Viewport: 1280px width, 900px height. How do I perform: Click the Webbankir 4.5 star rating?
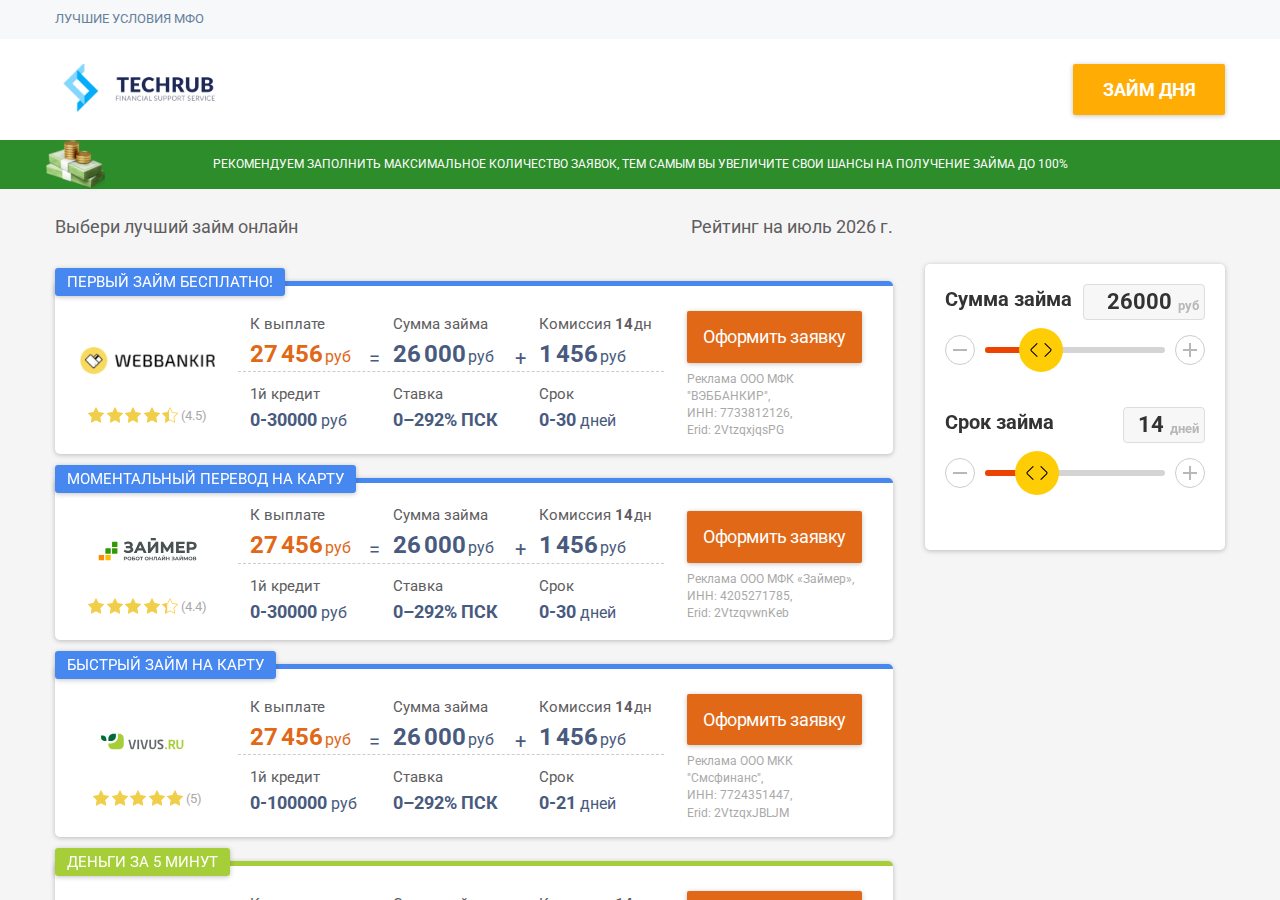(147, 415)
